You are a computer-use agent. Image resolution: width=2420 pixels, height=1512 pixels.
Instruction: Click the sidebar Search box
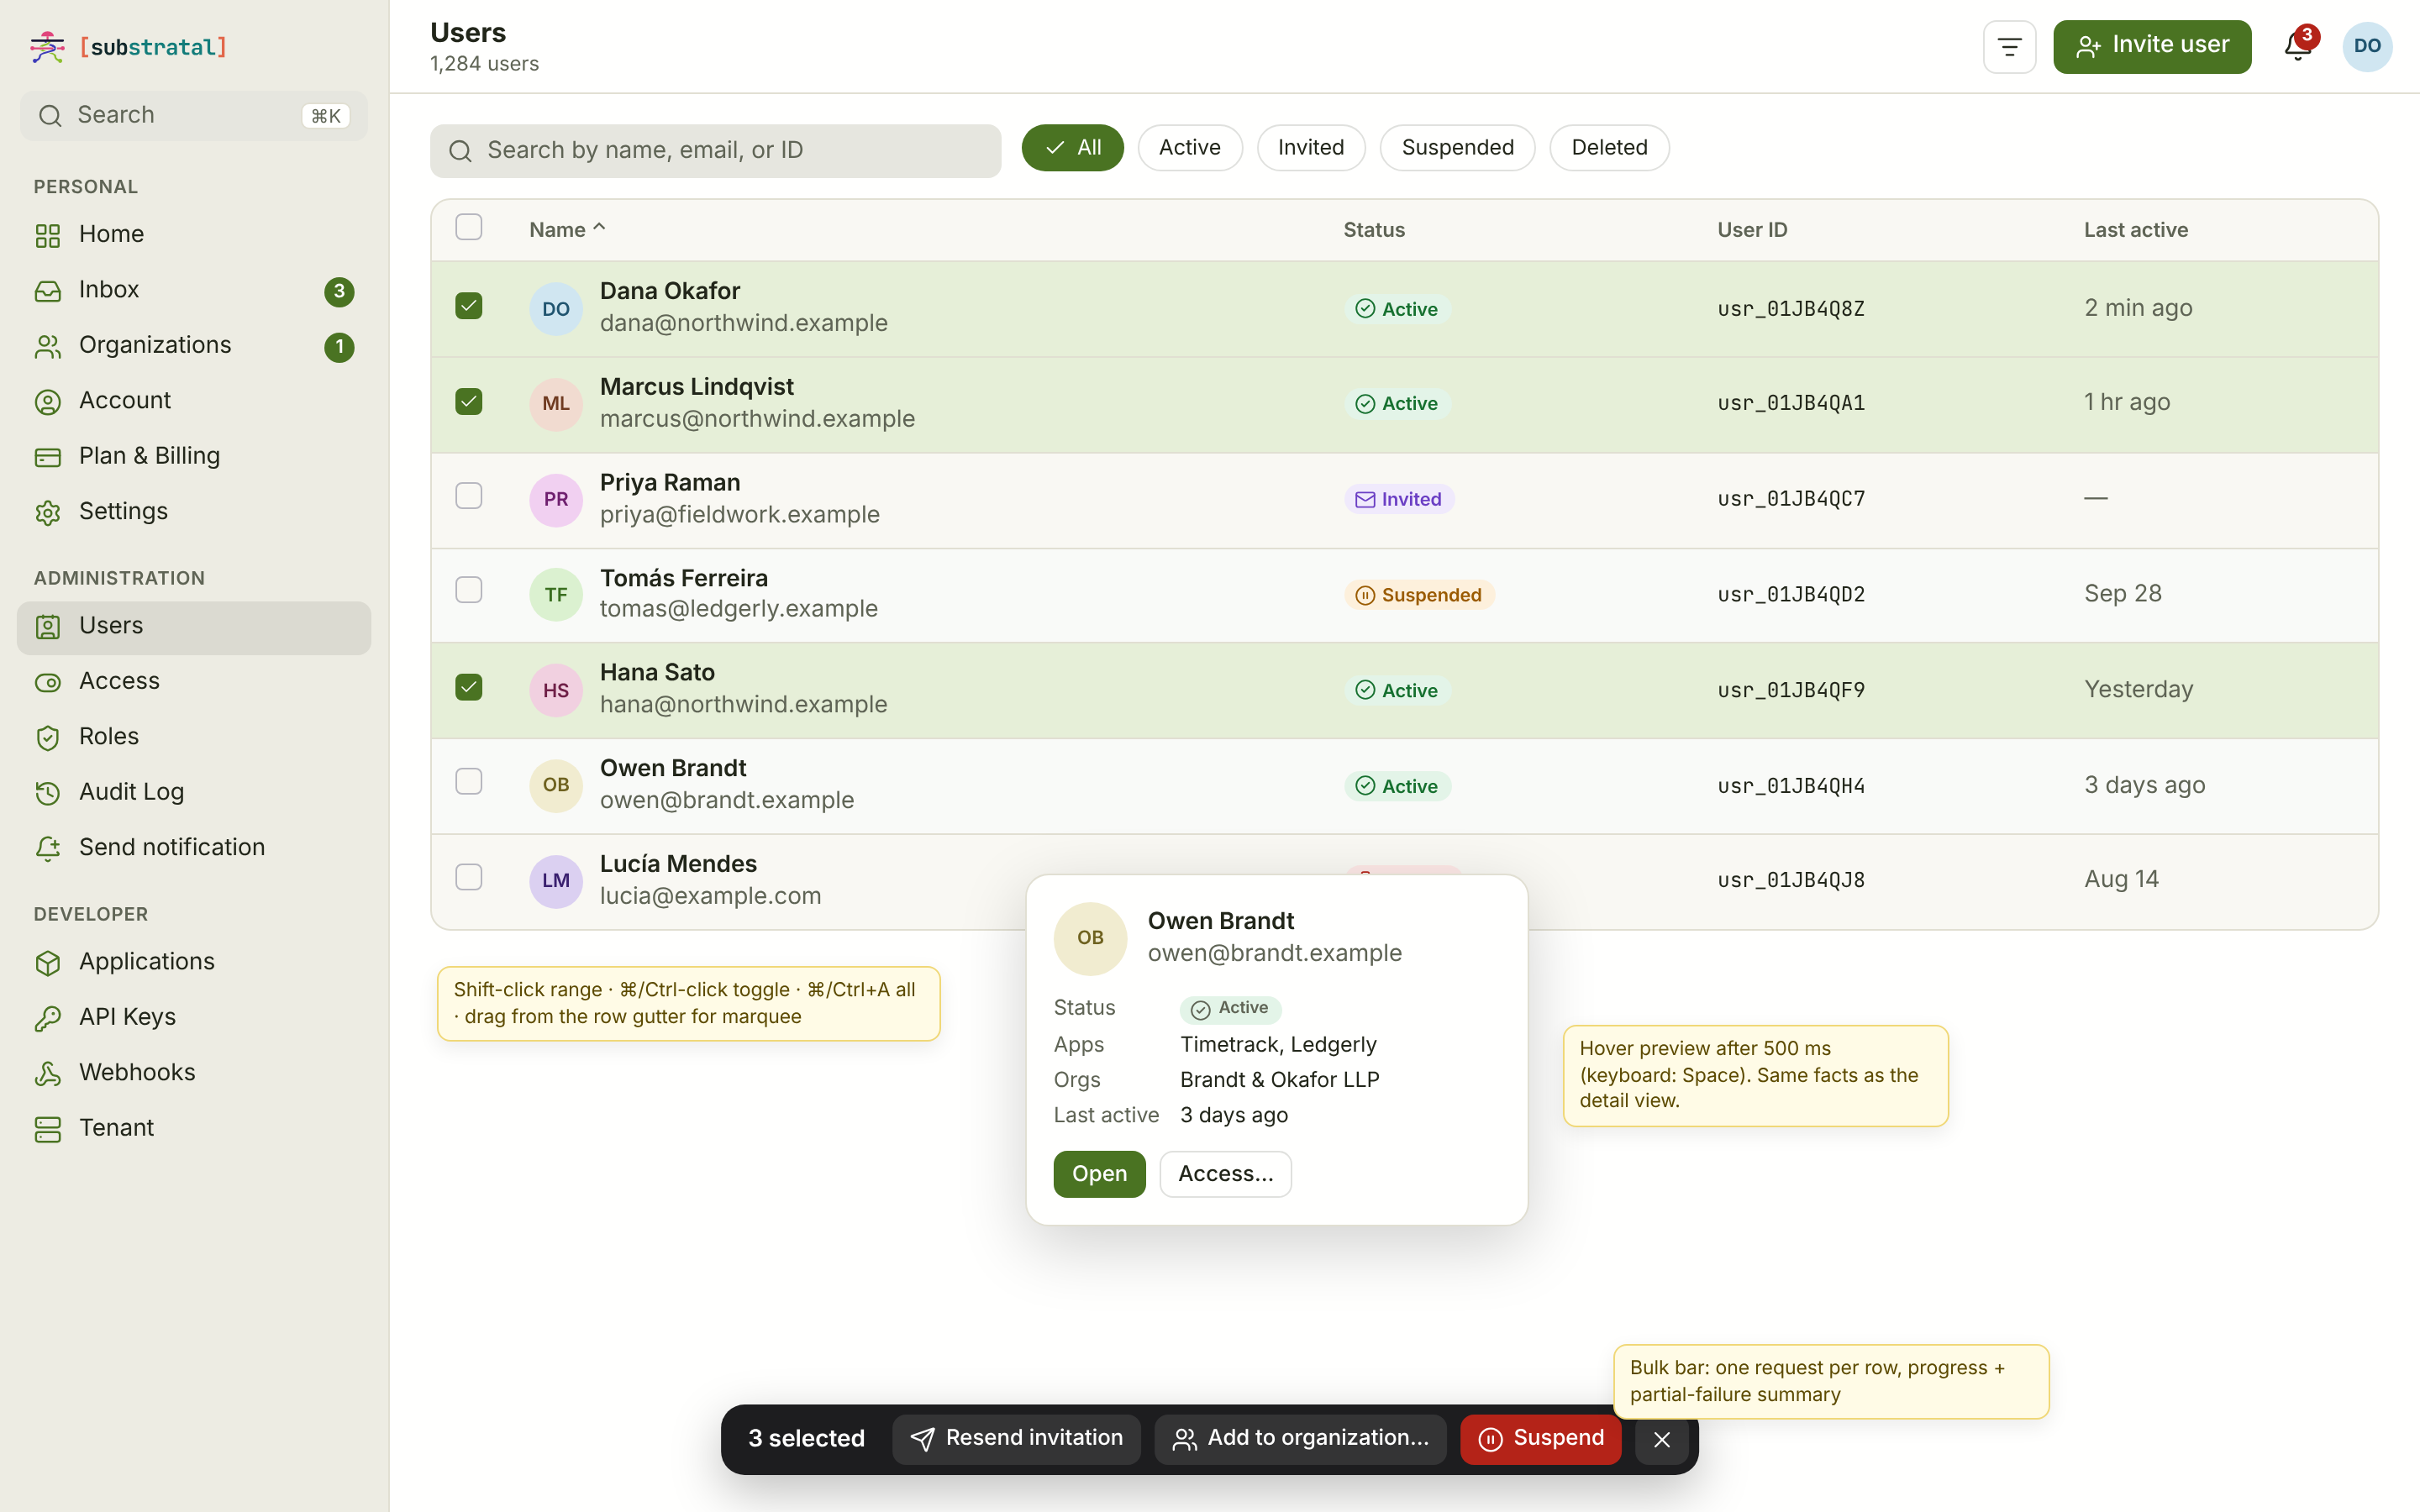point(194,115)
